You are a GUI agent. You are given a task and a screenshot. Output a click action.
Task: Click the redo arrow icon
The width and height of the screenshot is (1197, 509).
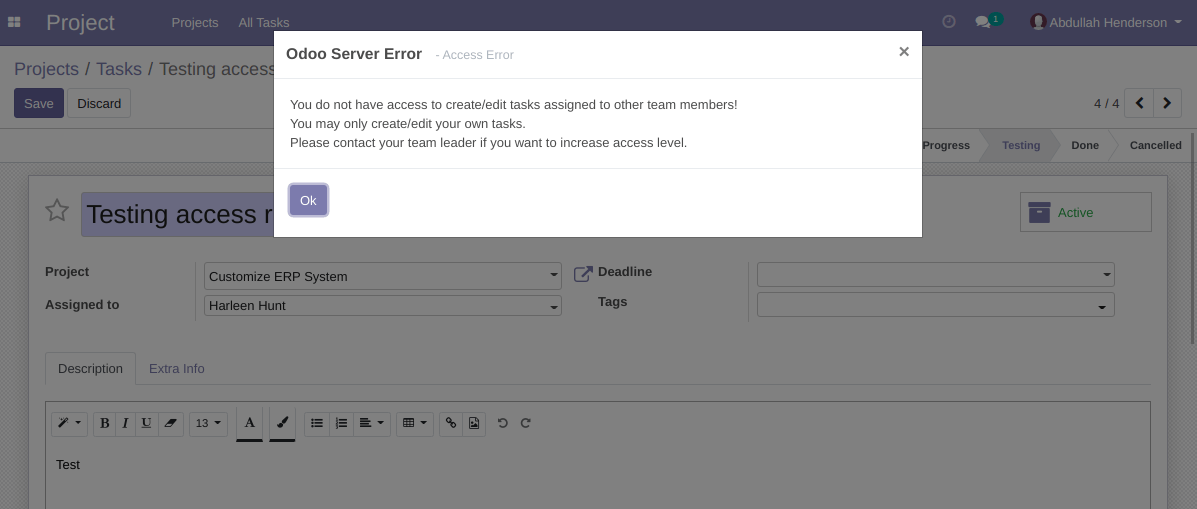coord(526,423)
